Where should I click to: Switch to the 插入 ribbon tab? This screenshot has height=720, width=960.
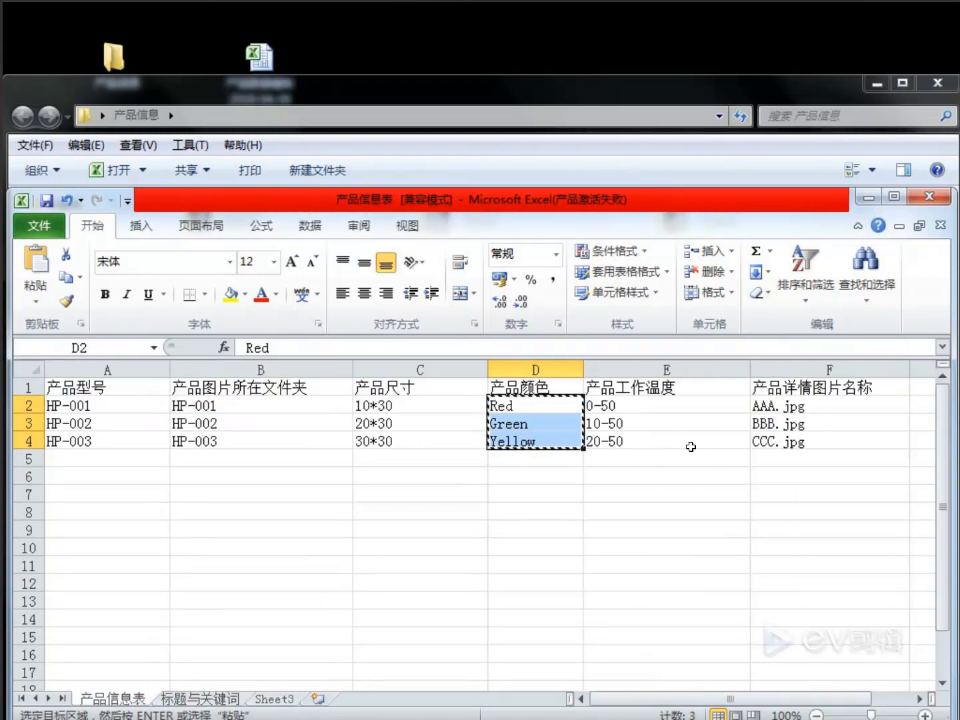pyautogui.click(x=141, y=226)
